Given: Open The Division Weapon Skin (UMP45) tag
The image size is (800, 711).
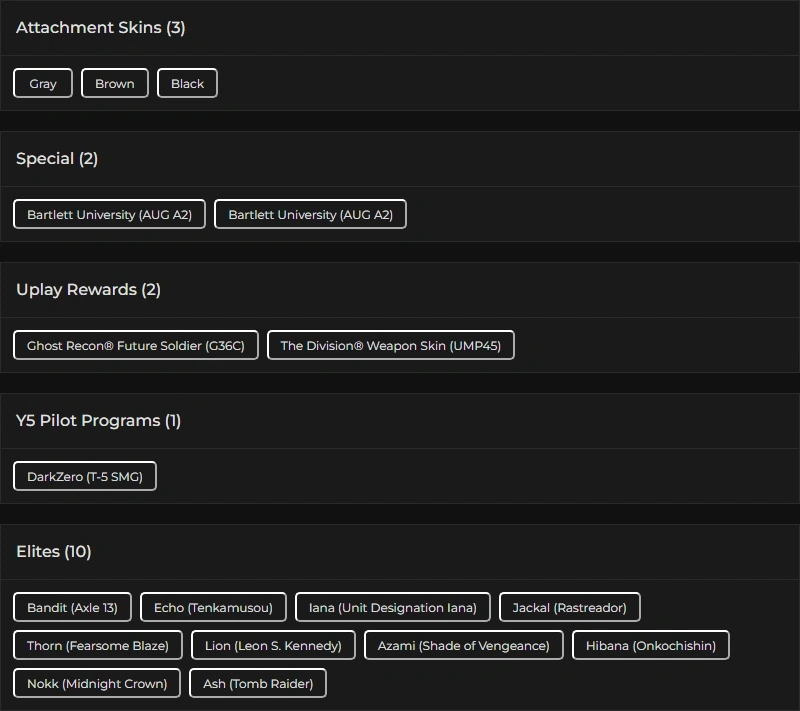Looking at the screenshot, I should tap(391, 345).
